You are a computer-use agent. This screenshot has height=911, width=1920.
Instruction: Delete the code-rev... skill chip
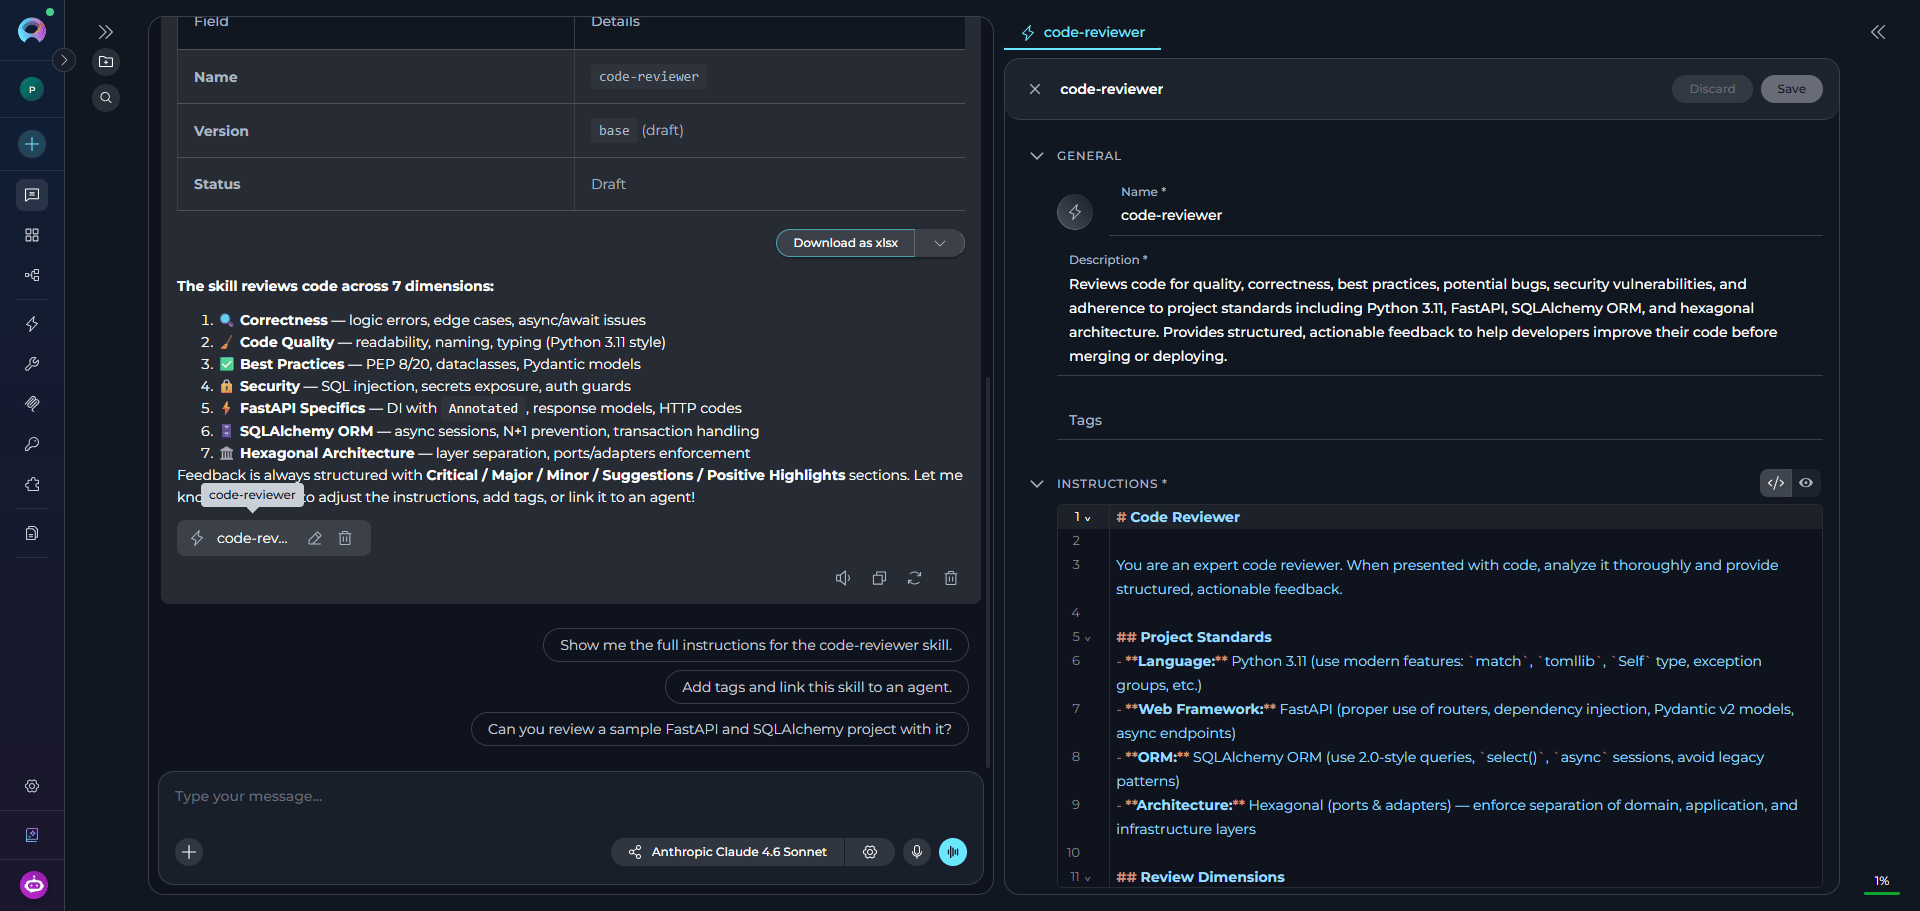click(x=345, y=538)
